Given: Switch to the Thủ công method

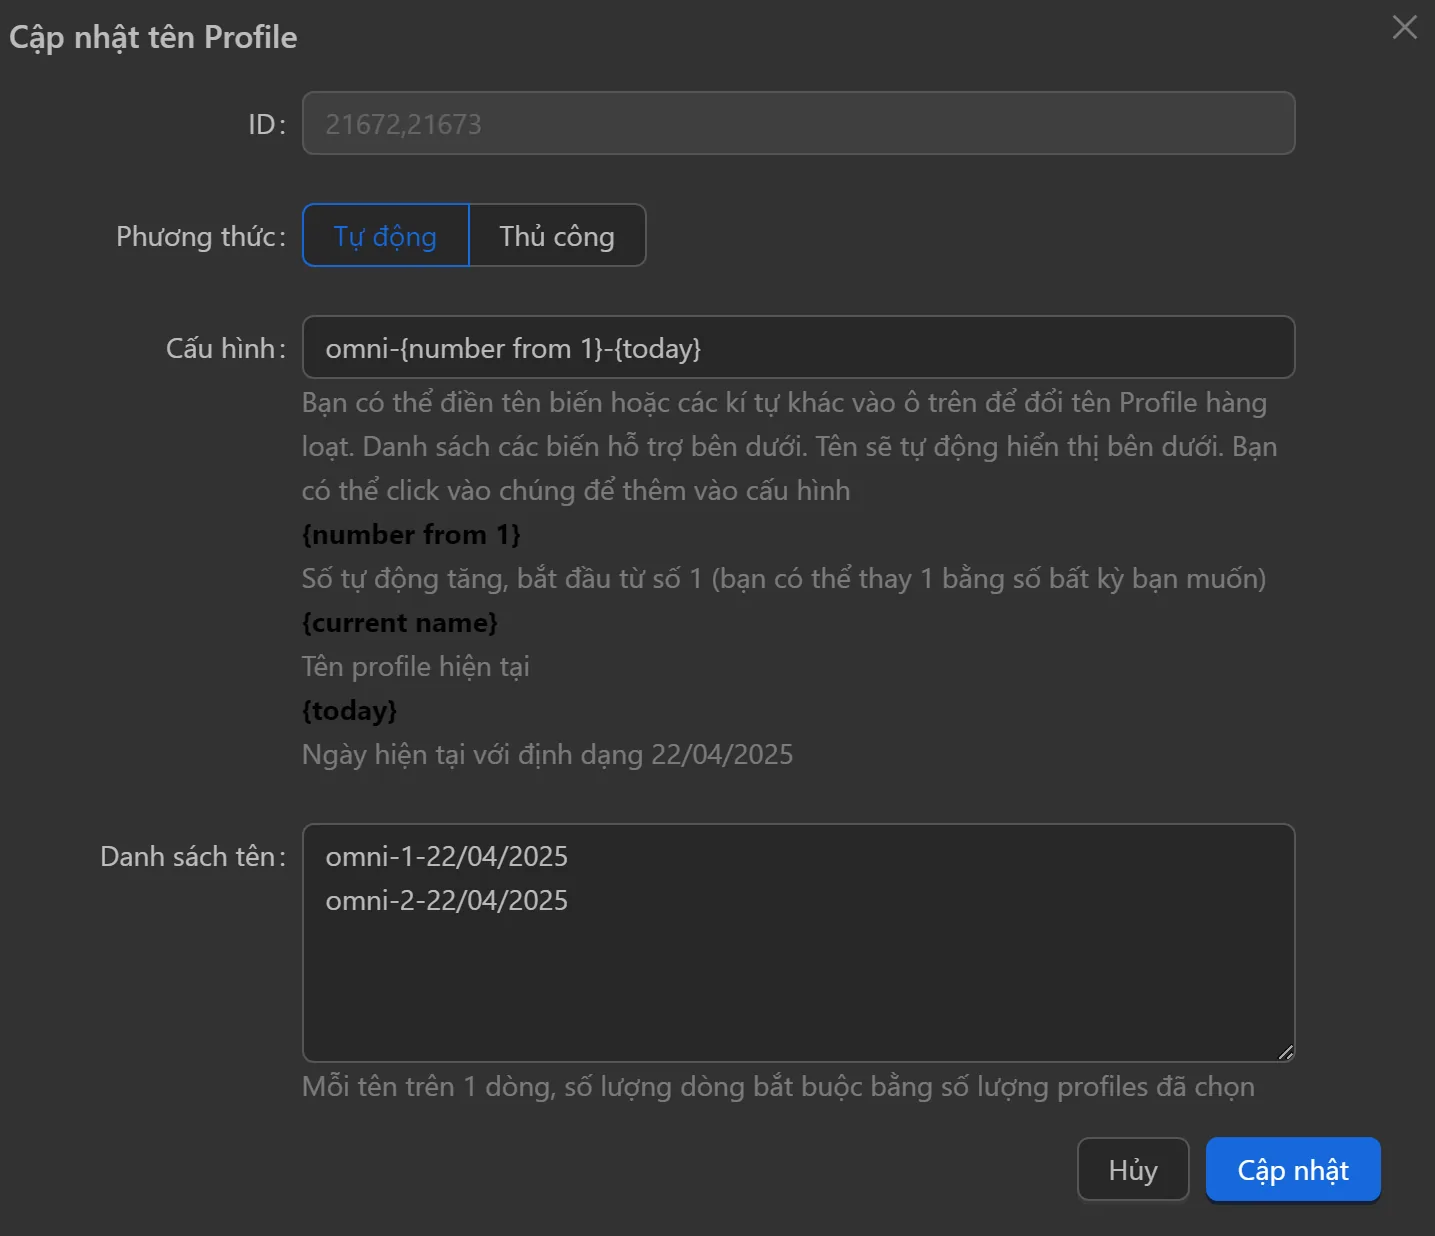Looking at the screenshot, I should point(557,236).
